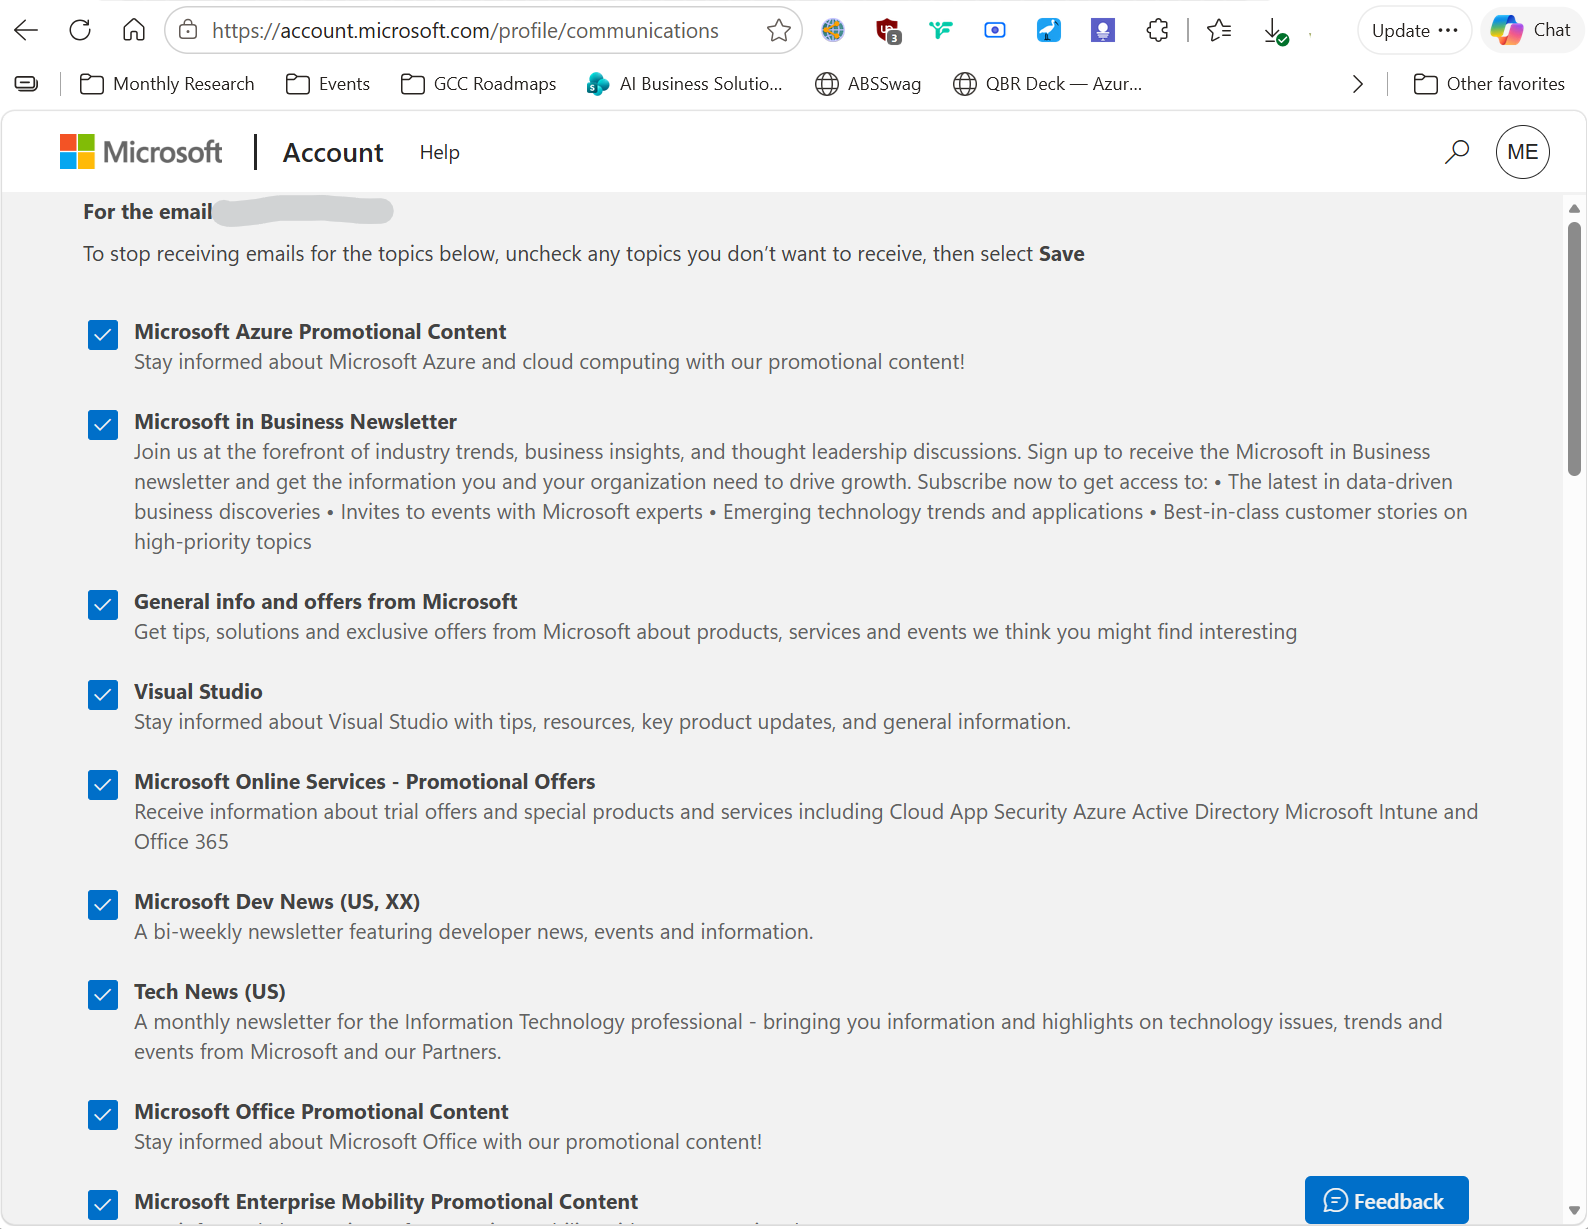This screenshot has width=1588, height=1229.
Task: Open the green figure extension icon
Action: pyautogui.click(x=941, y=31)
